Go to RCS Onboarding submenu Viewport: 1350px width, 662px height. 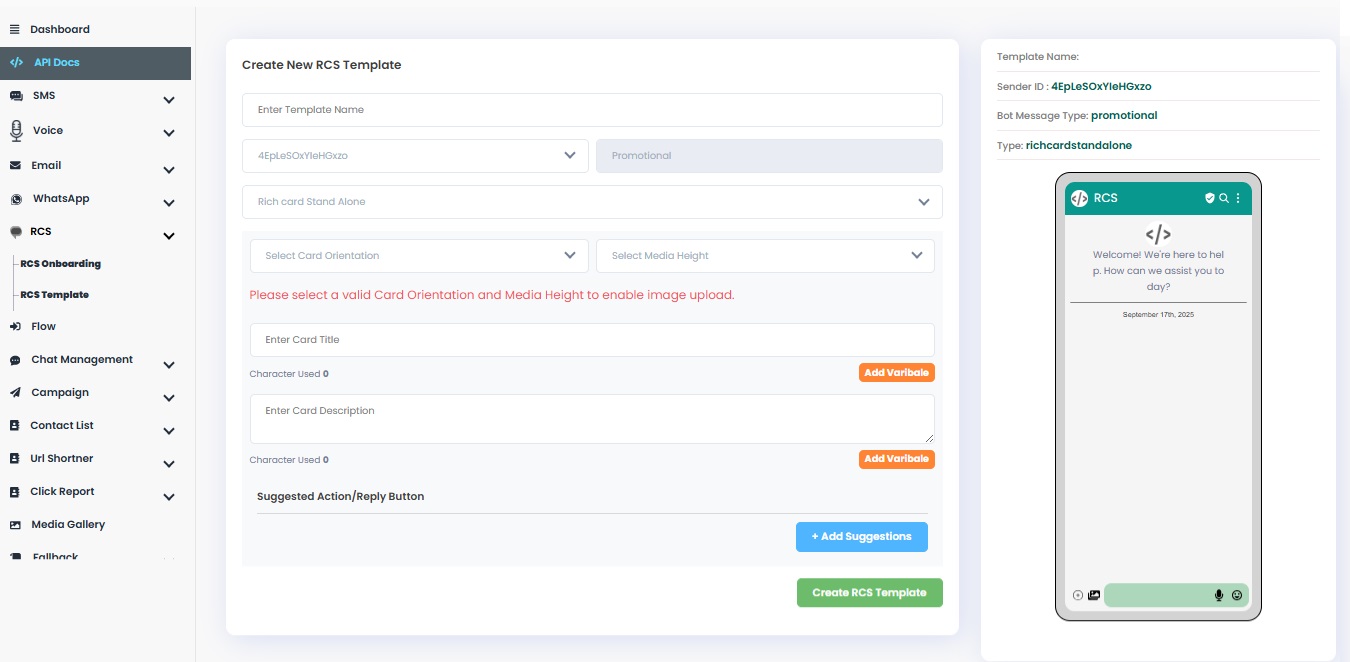click(x=60, y=264)
